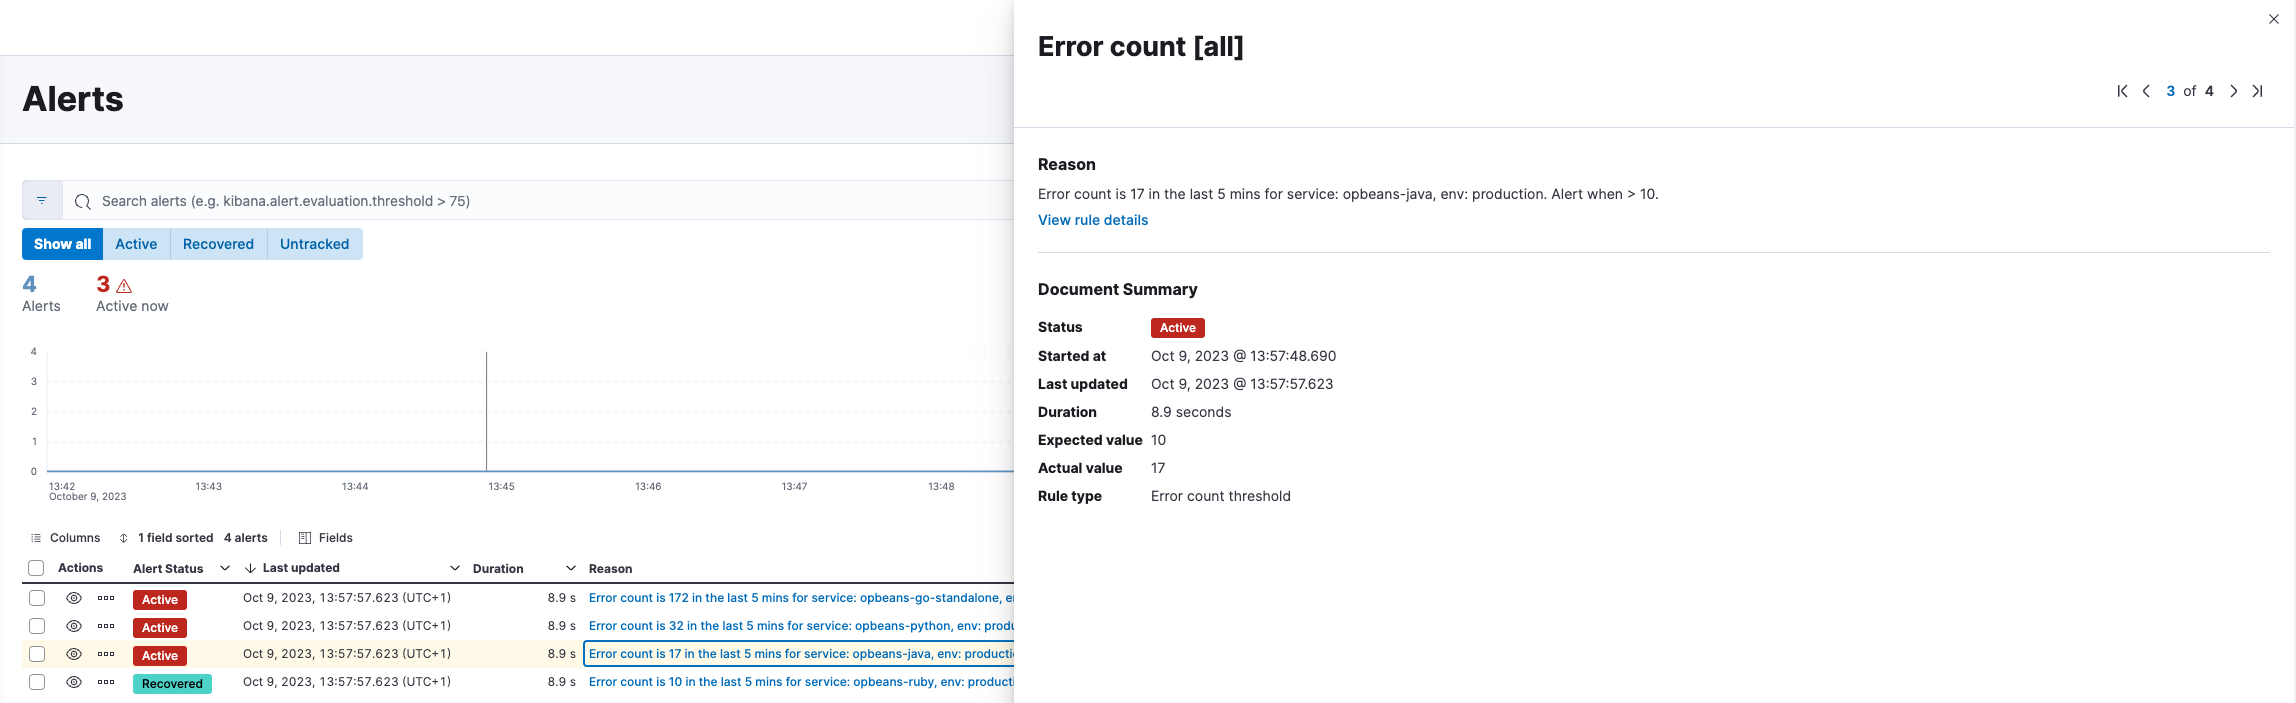
Task: Go to the first alert in flyout pagination
Action: [x=2122, y=91]
